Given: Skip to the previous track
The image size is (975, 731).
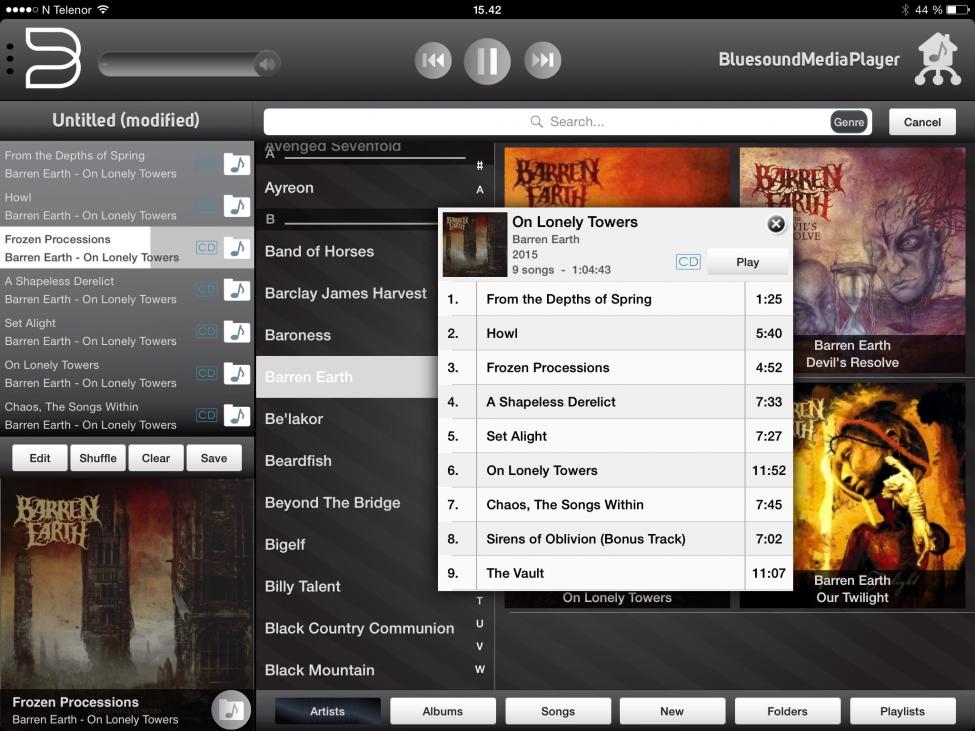Looking at the screenshot, I should coord(433,60).
